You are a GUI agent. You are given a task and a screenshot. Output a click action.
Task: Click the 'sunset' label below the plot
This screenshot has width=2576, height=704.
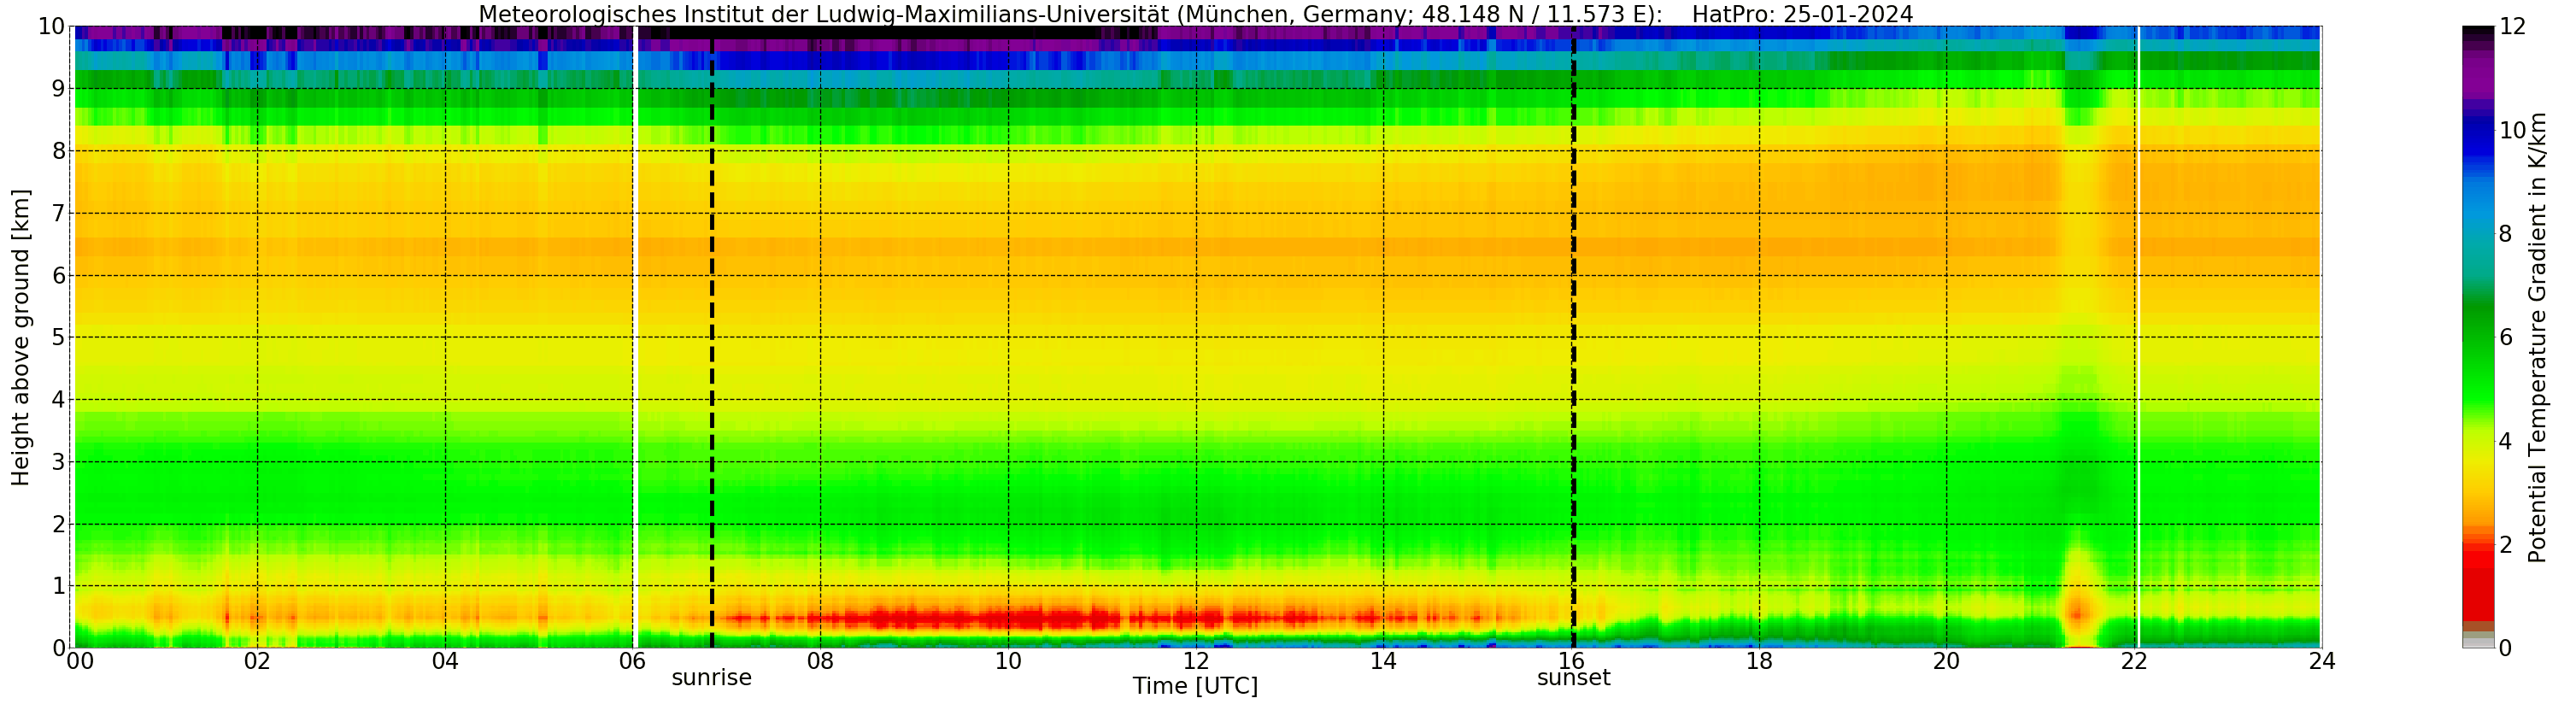point(1574,678)
